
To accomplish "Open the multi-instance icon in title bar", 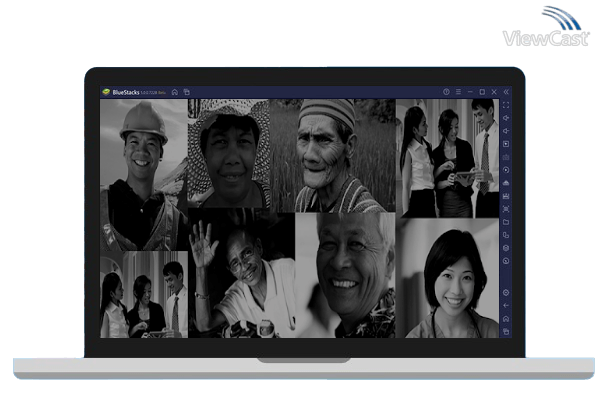I will tap(187, 92).
